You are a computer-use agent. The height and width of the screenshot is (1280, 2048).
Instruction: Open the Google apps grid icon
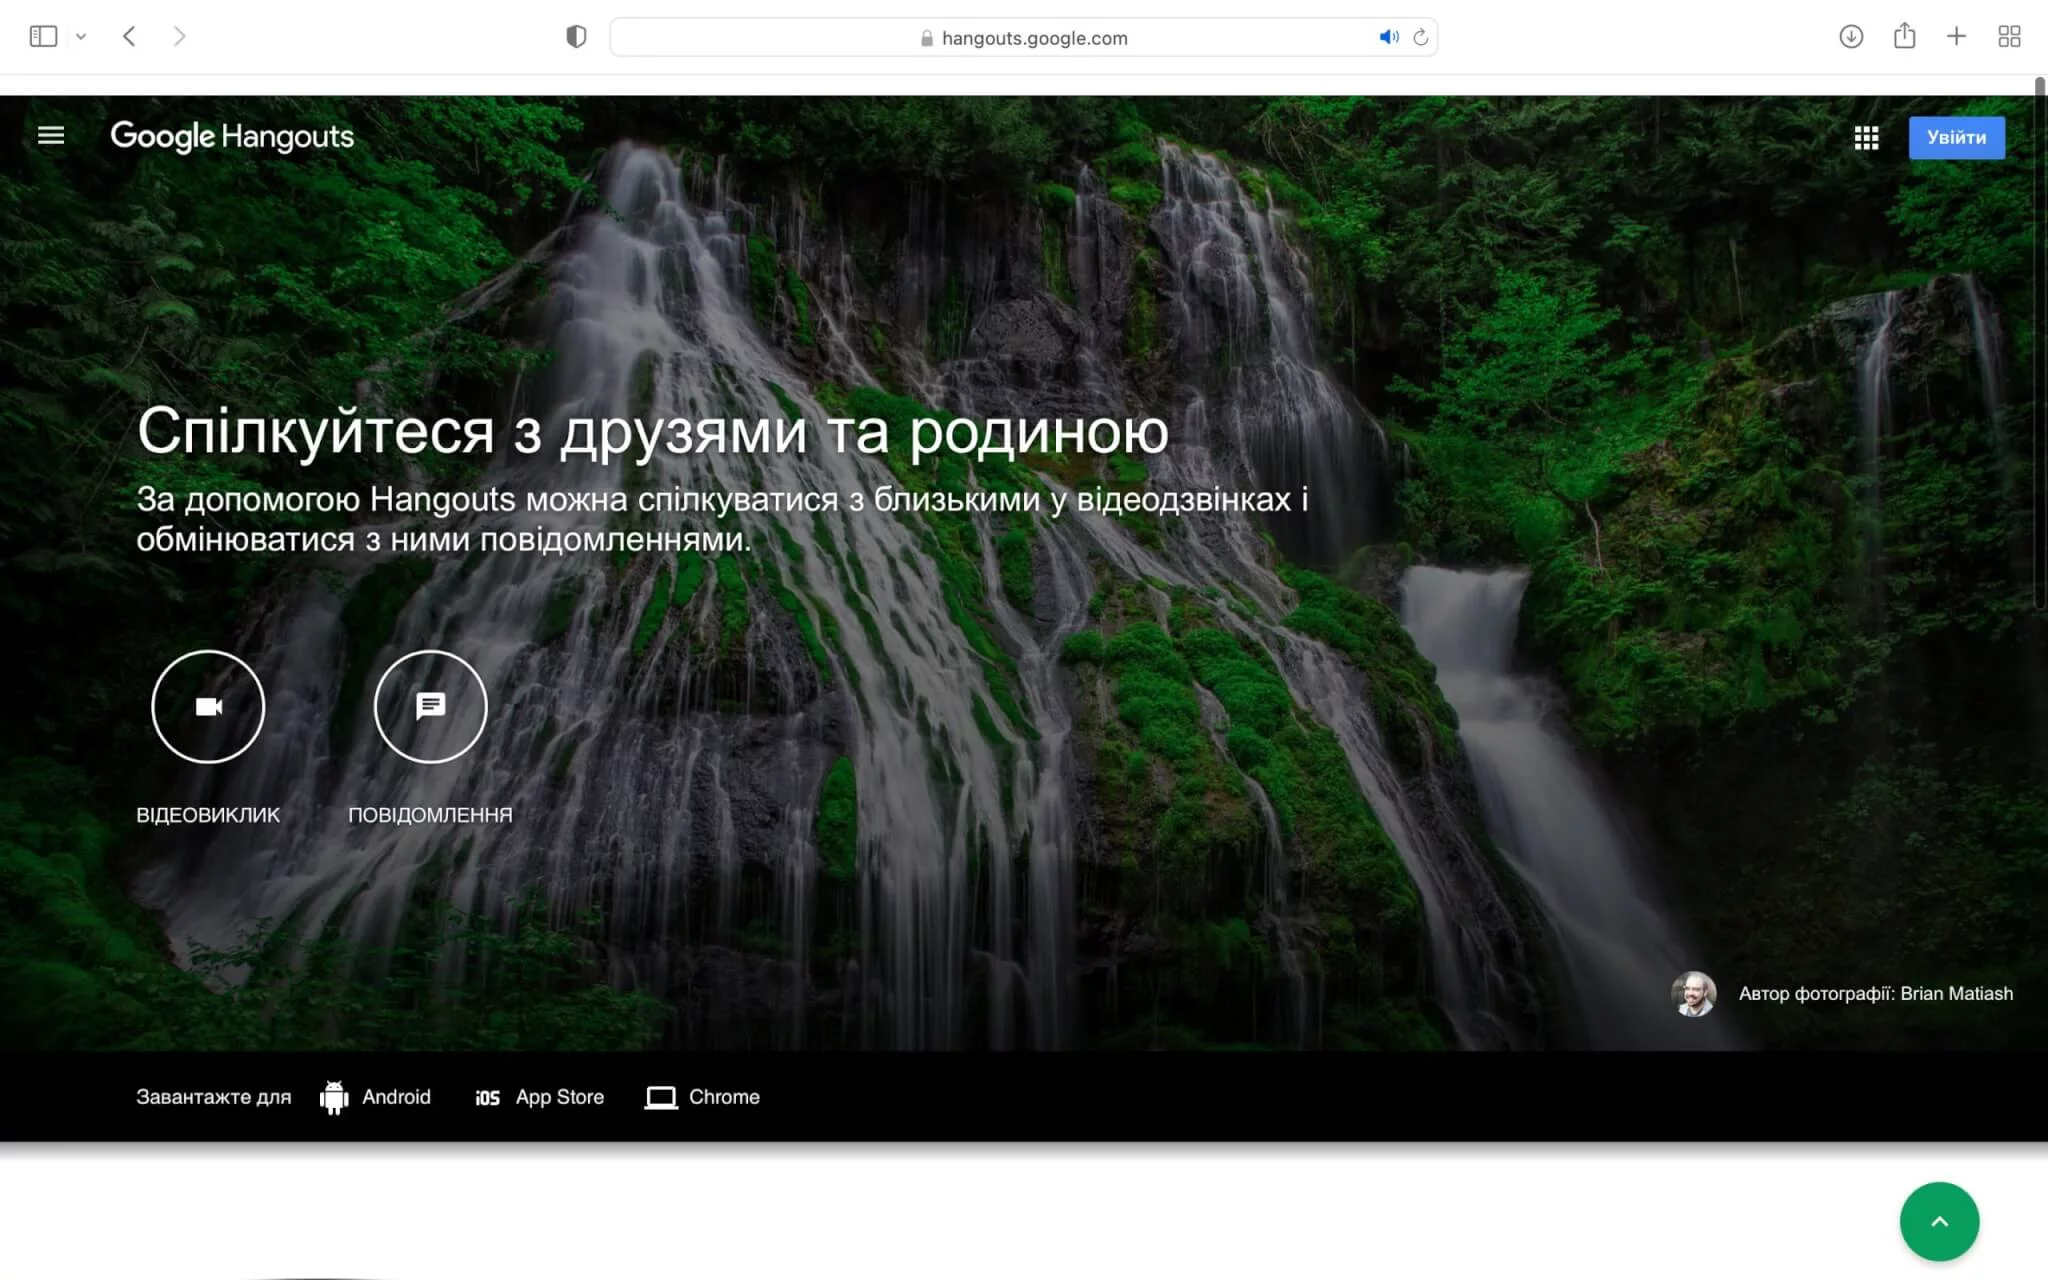(1868, 137)
